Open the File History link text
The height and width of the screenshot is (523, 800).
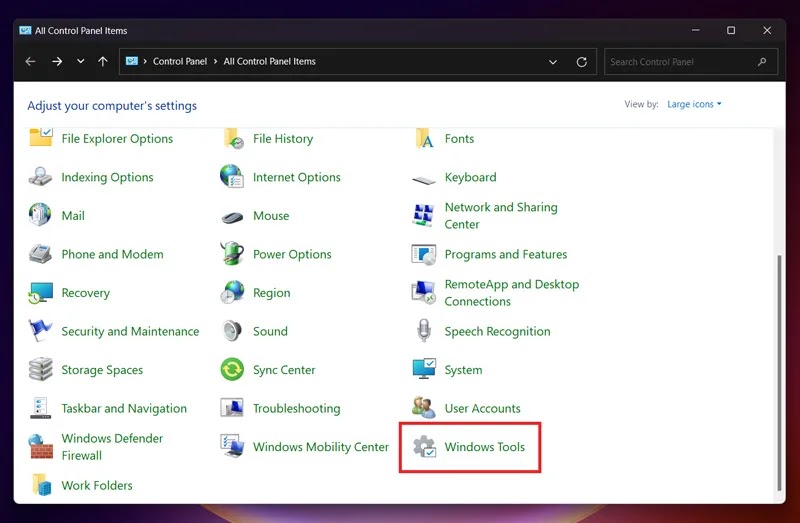point(283,139)
